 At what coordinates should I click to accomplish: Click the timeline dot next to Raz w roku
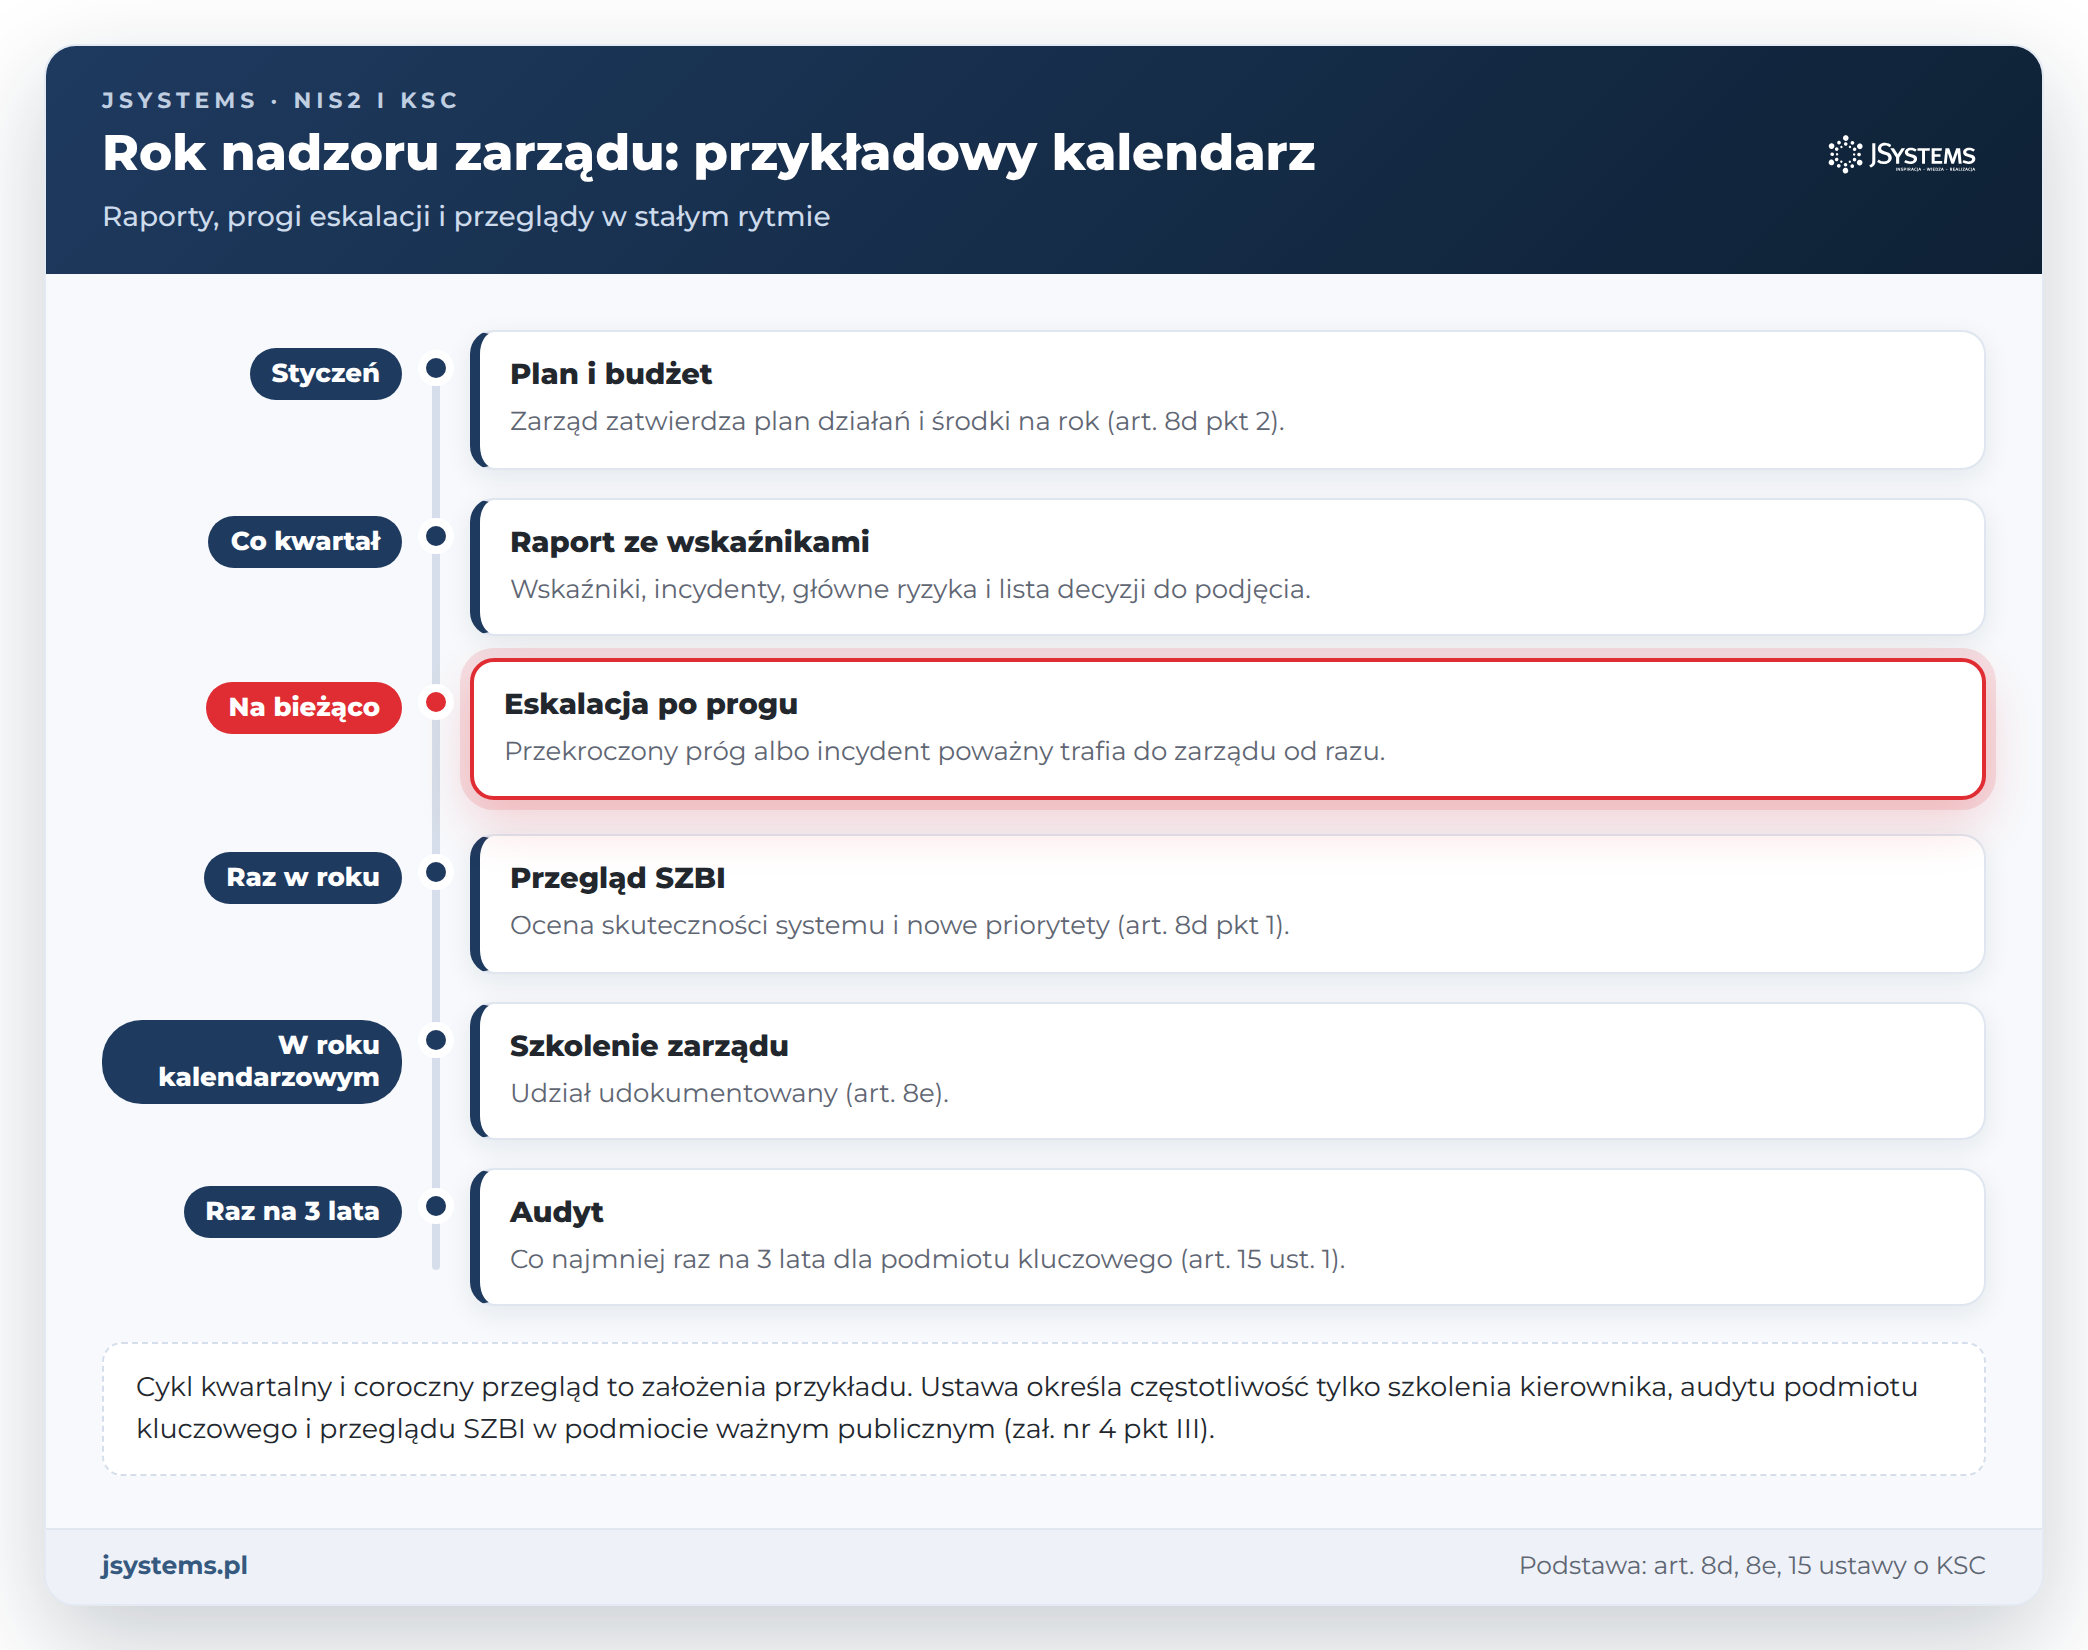click(x=436, y=872)
